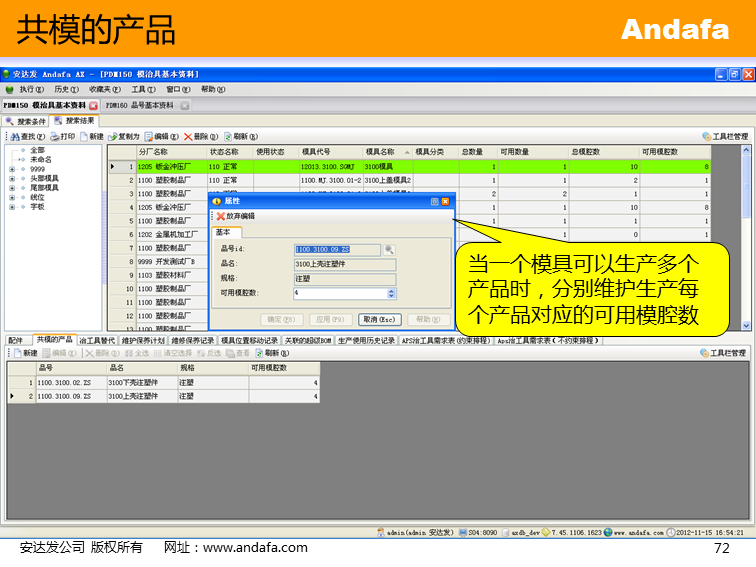756x567 pixels.
Task: Click the 可用模腔数 spinner arrows
Action: tap(391, 293)
